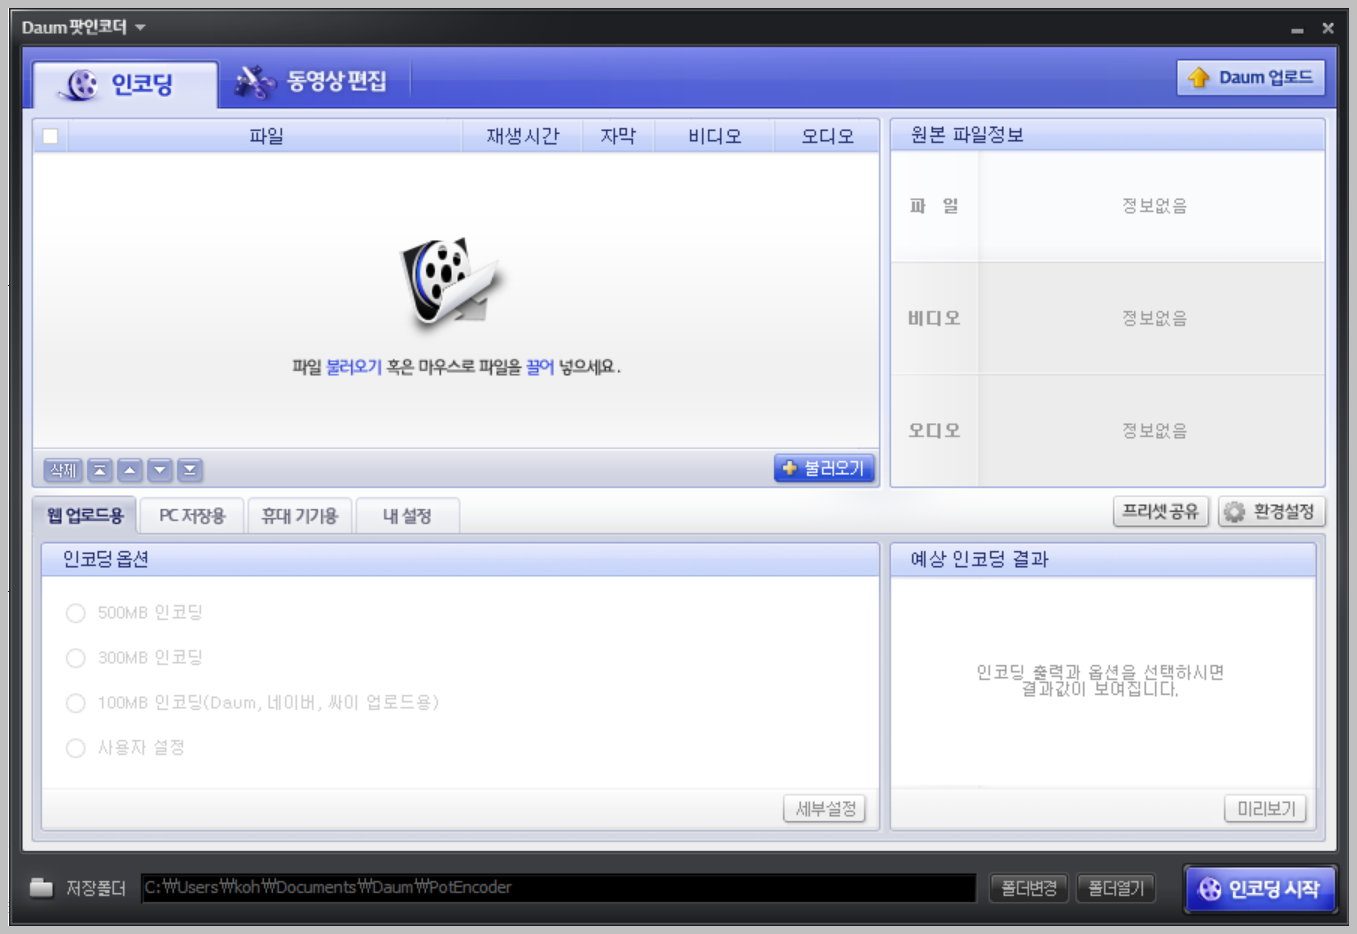Click the 파일 column header
The width and height of the screenshot is (1357, 934).
tap(266, 136)
